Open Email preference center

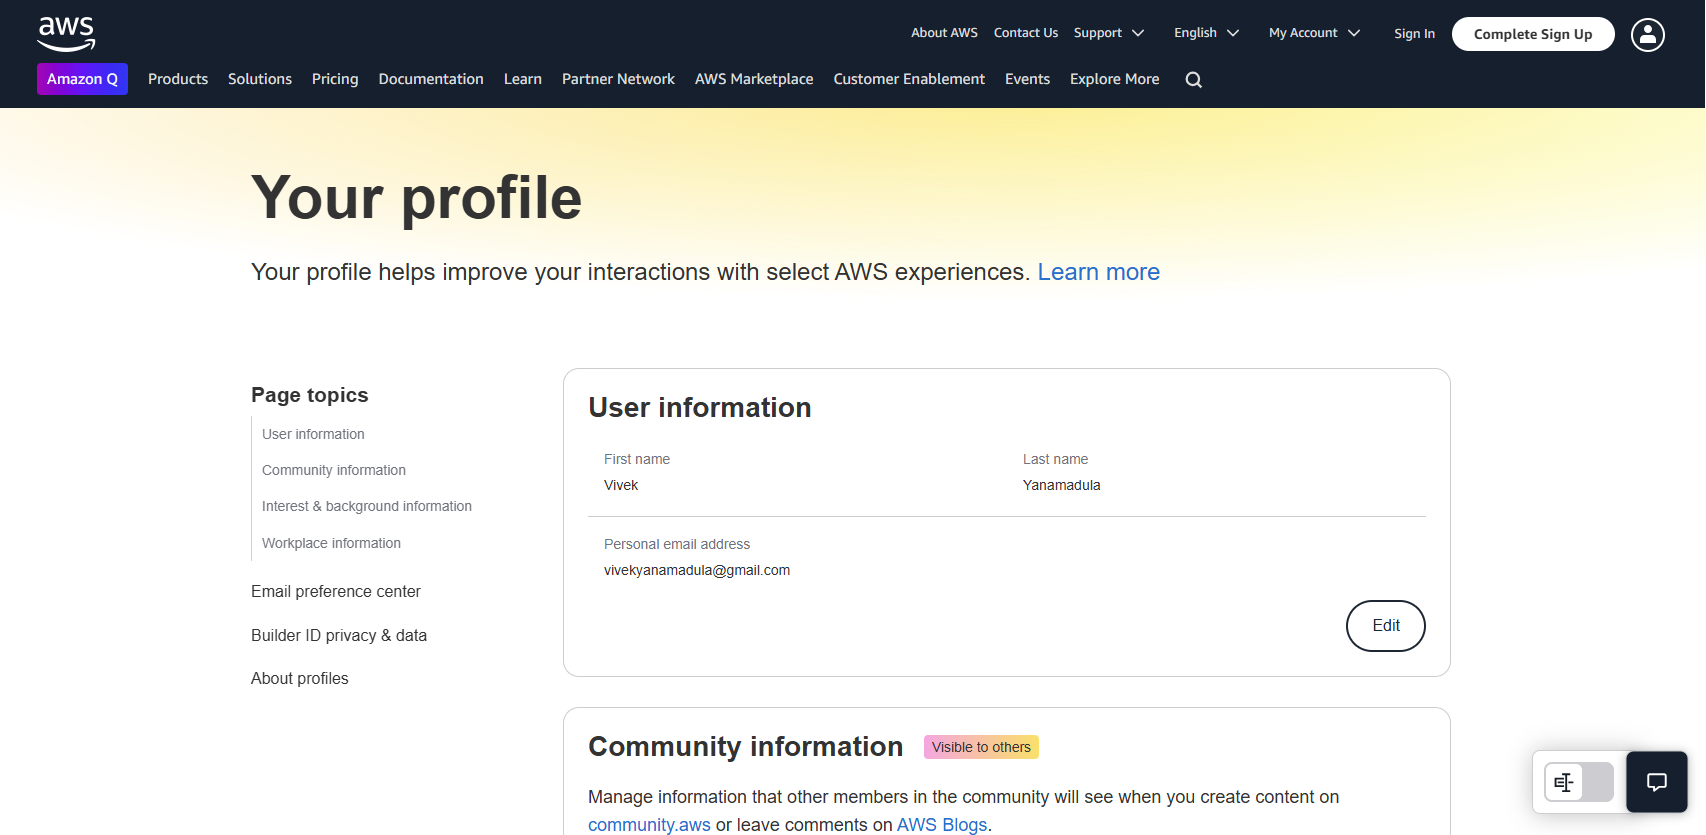click(x=336, y=591)
